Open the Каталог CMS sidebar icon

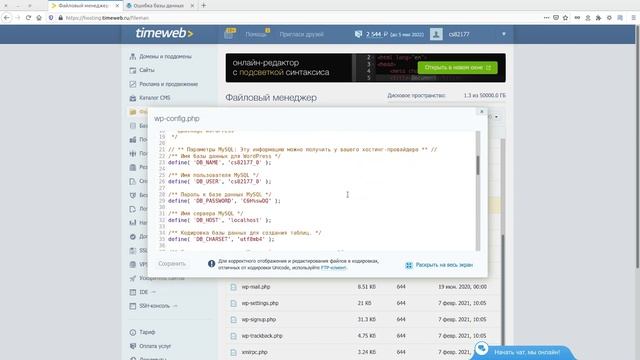[133, 98]
